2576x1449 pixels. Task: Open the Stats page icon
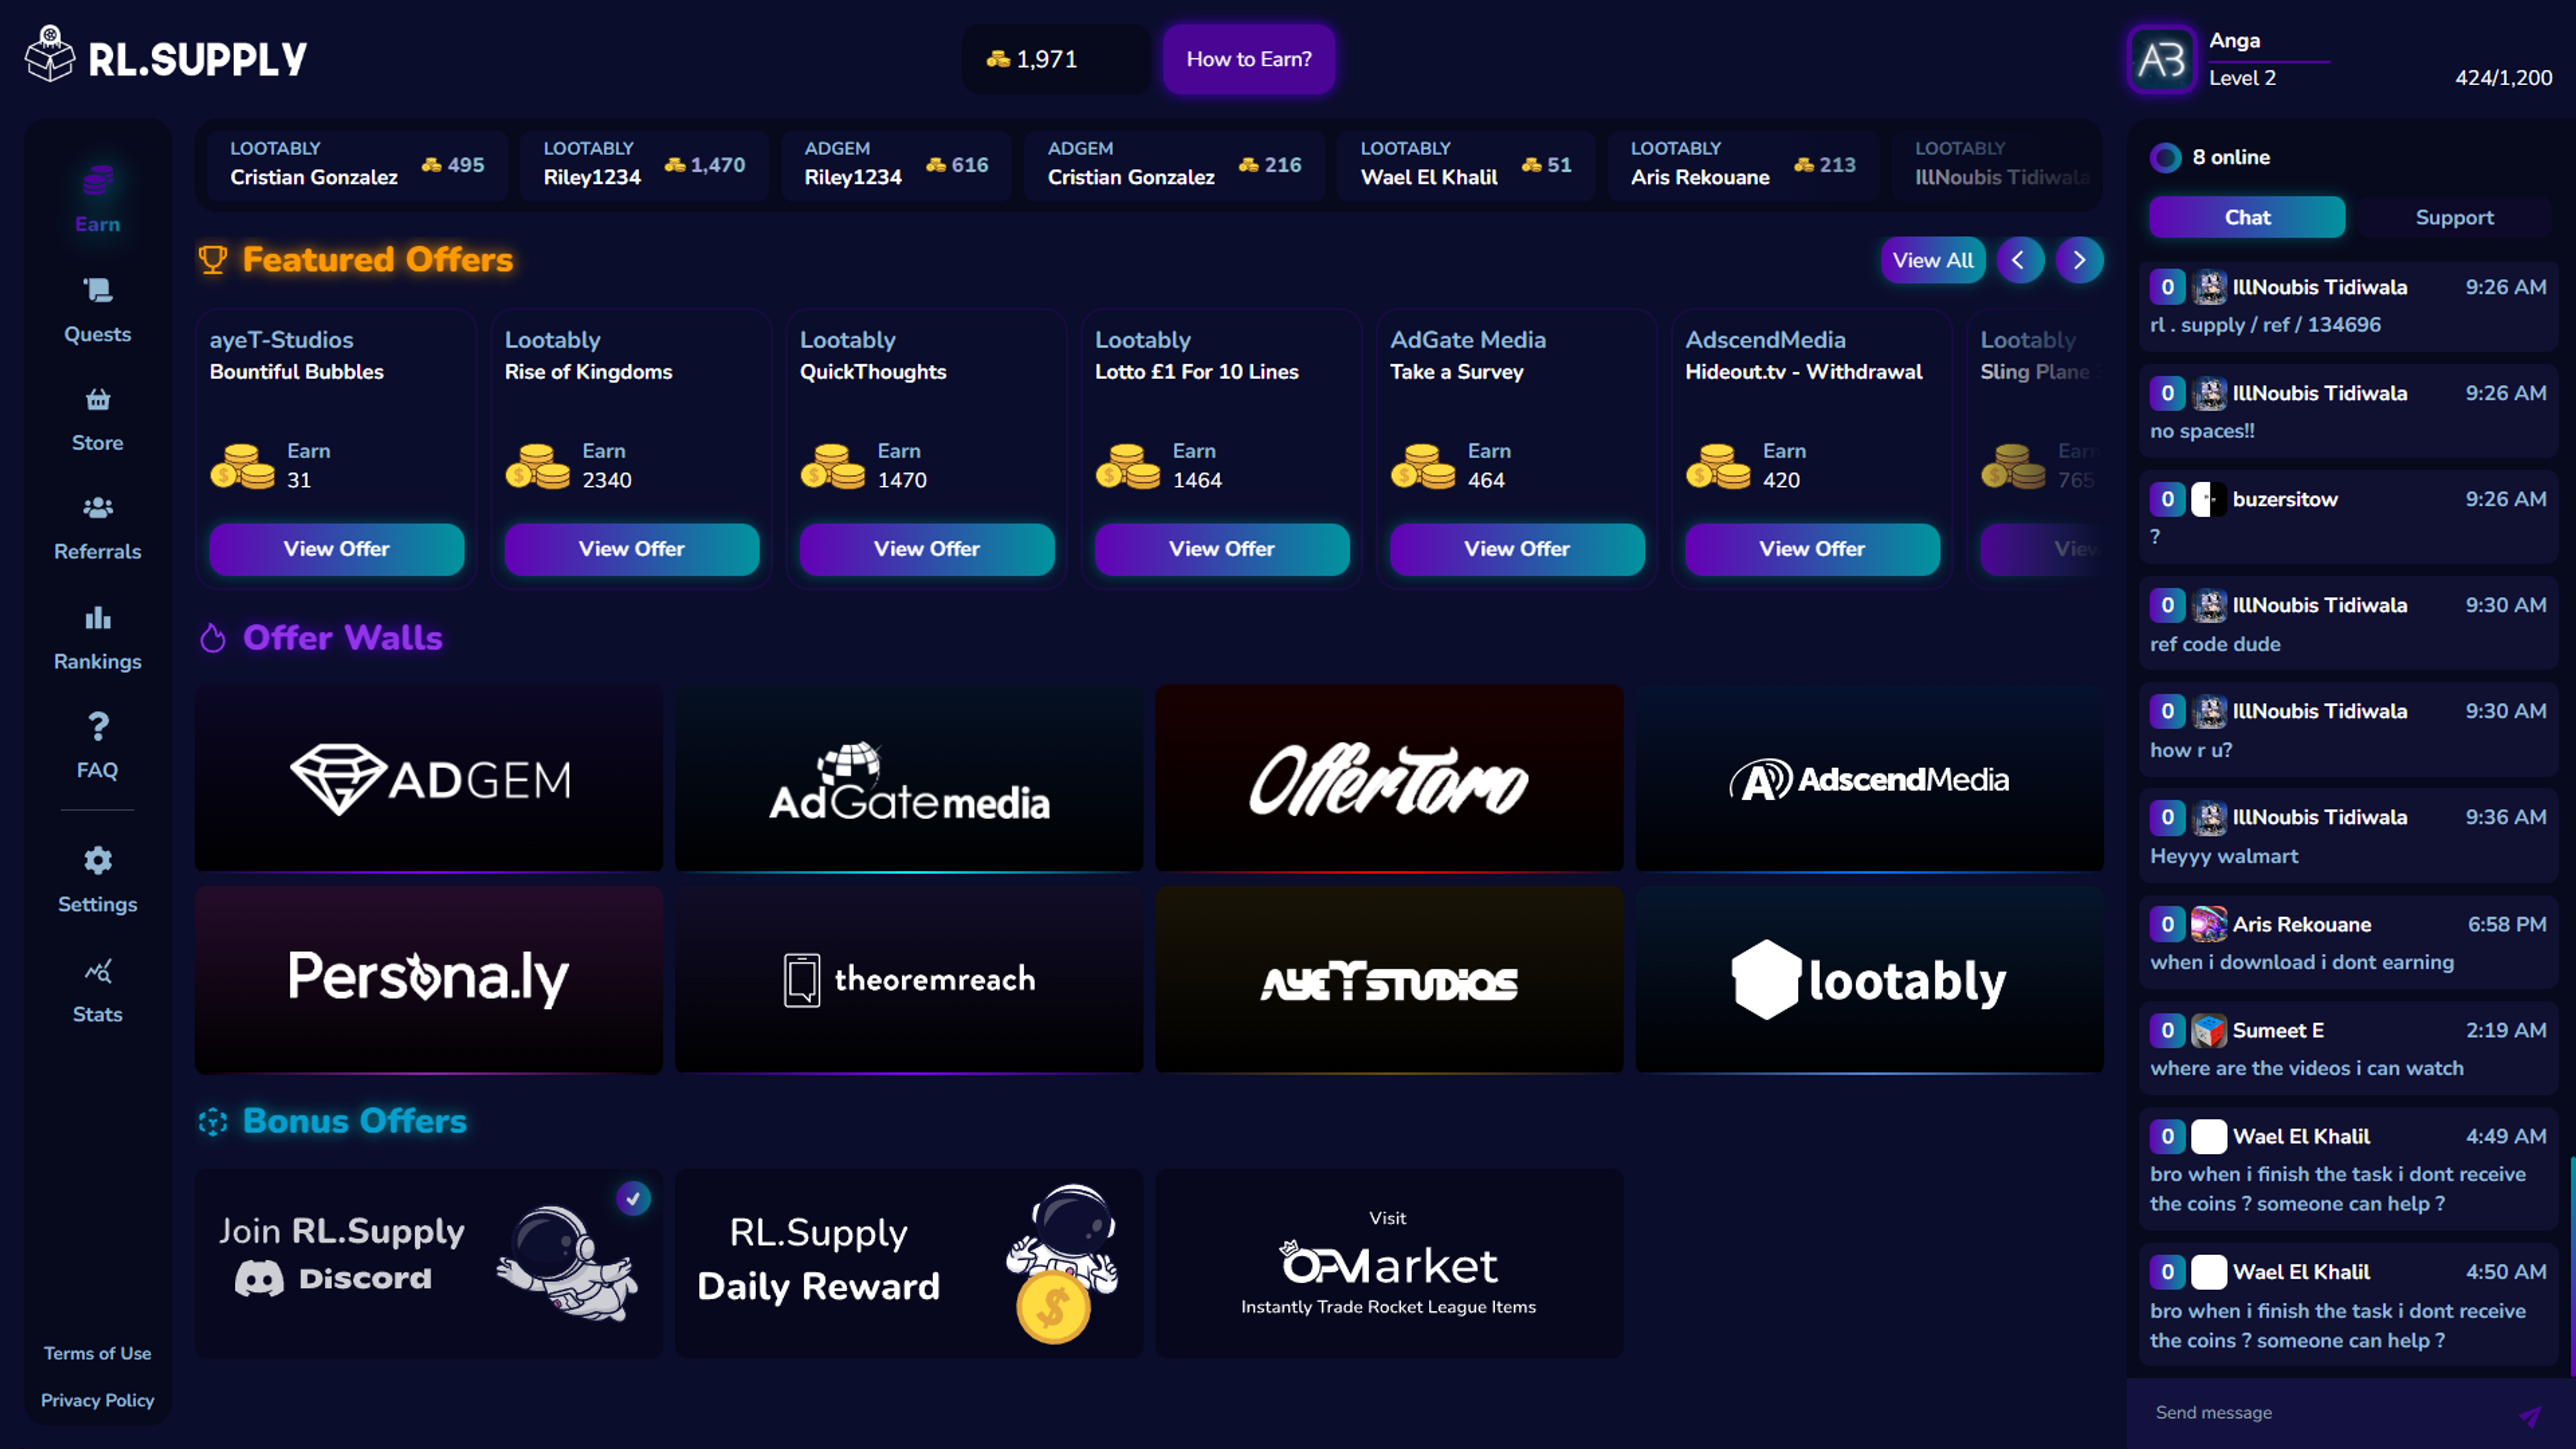click(97, 971)
